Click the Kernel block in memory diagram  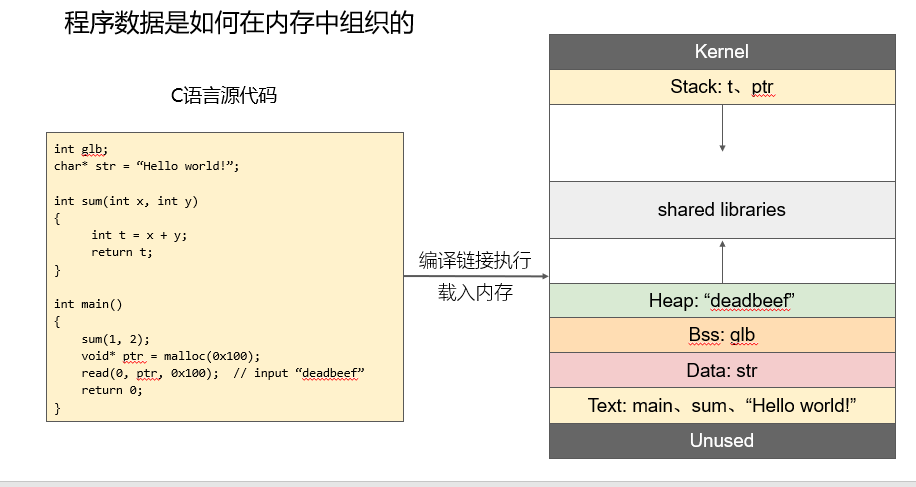721,52
